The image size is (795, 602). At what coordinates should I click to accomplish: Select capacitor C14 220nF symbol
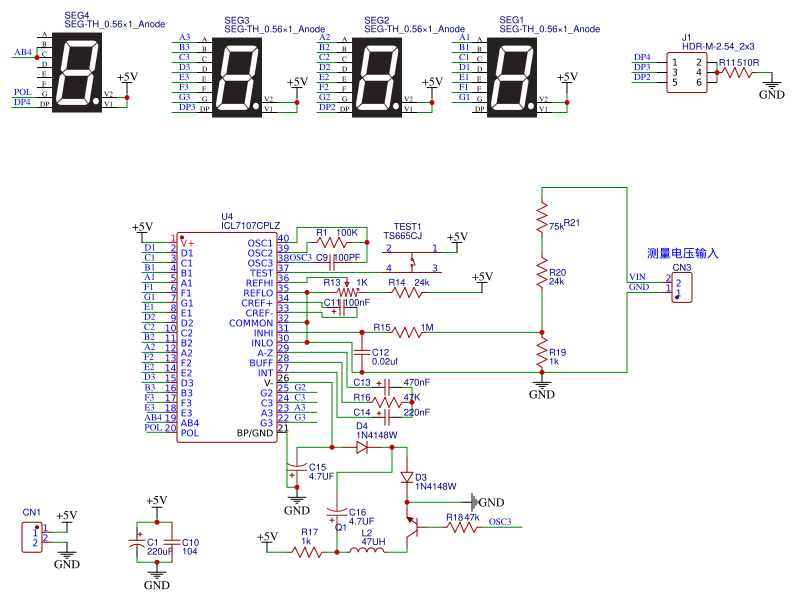click(x=386, y=417)
